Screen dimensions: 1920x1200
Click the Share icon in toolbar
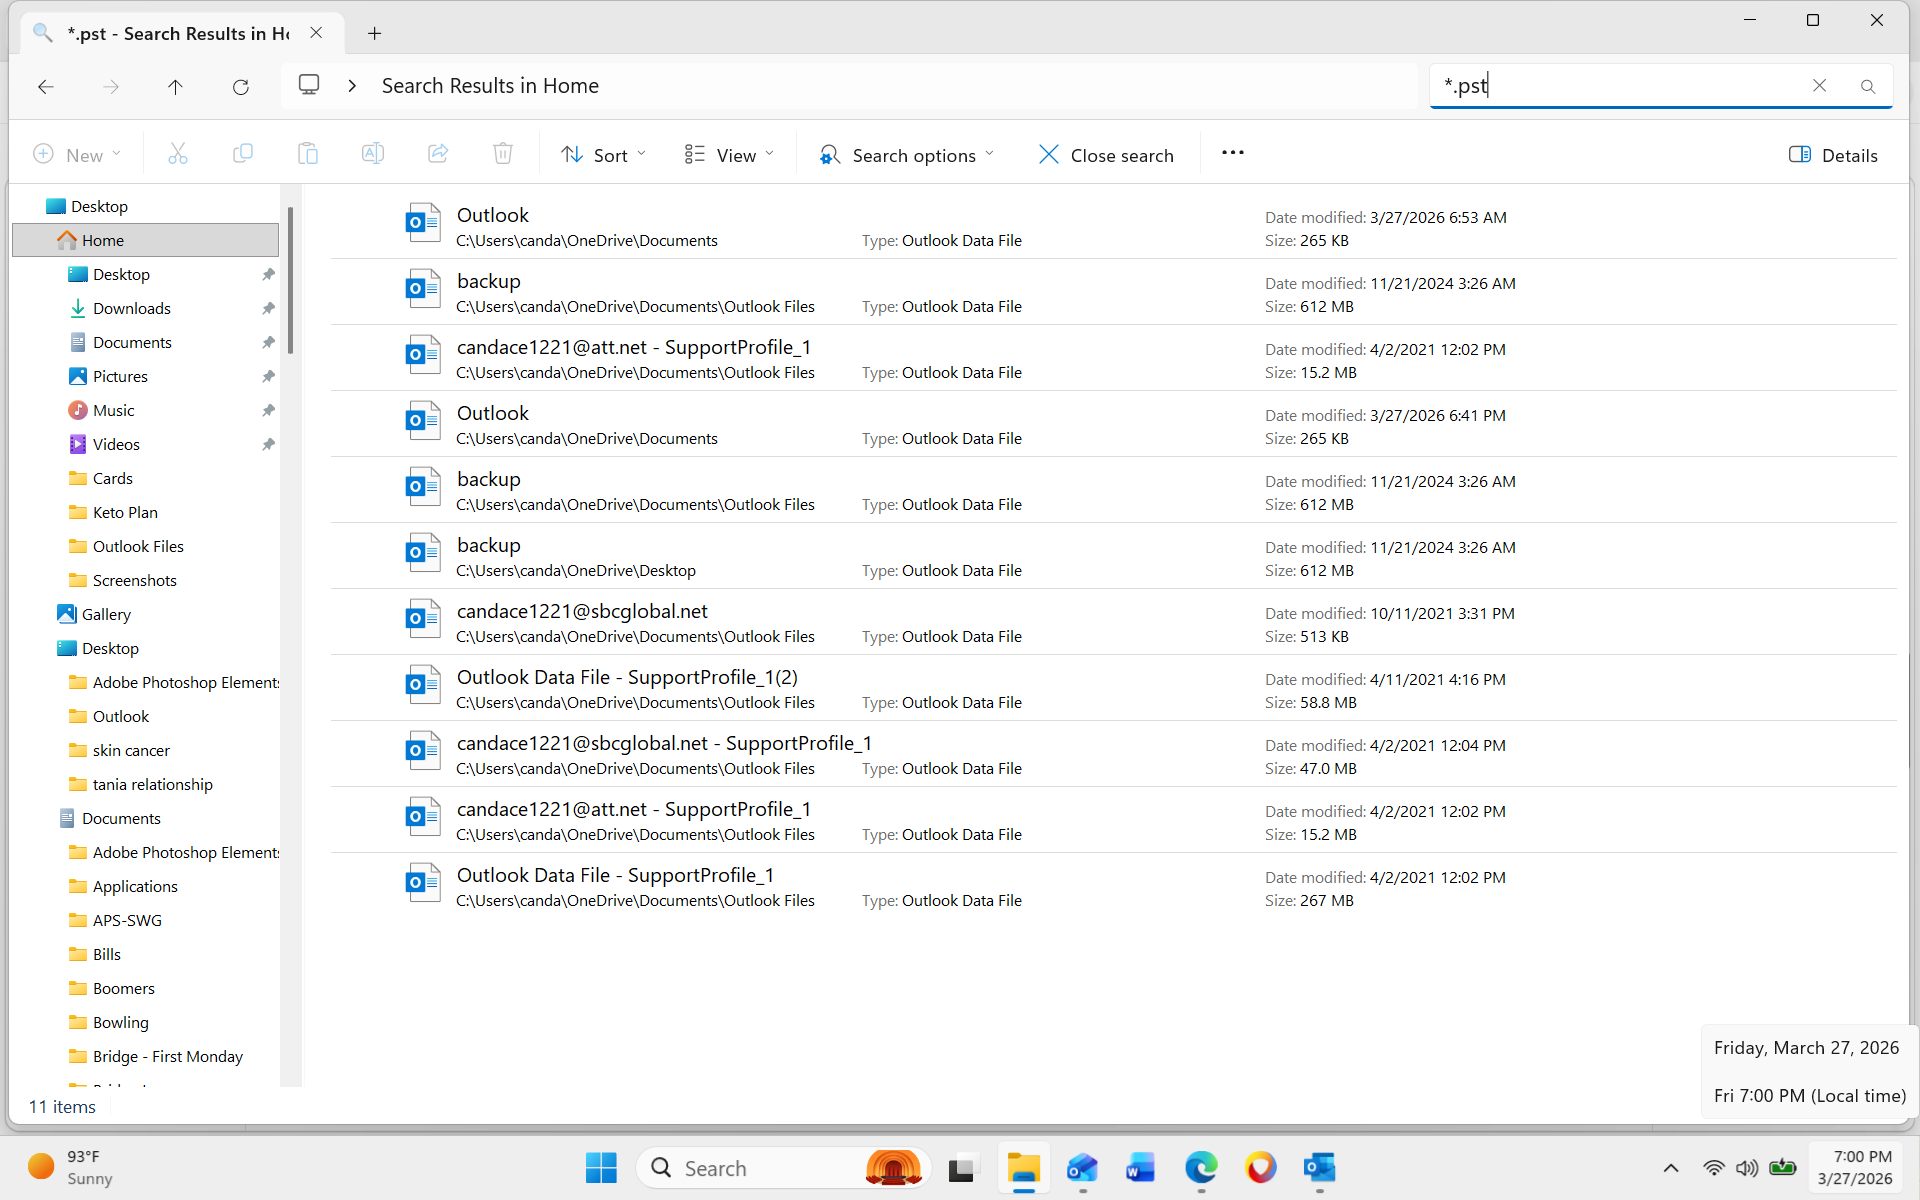438,154
